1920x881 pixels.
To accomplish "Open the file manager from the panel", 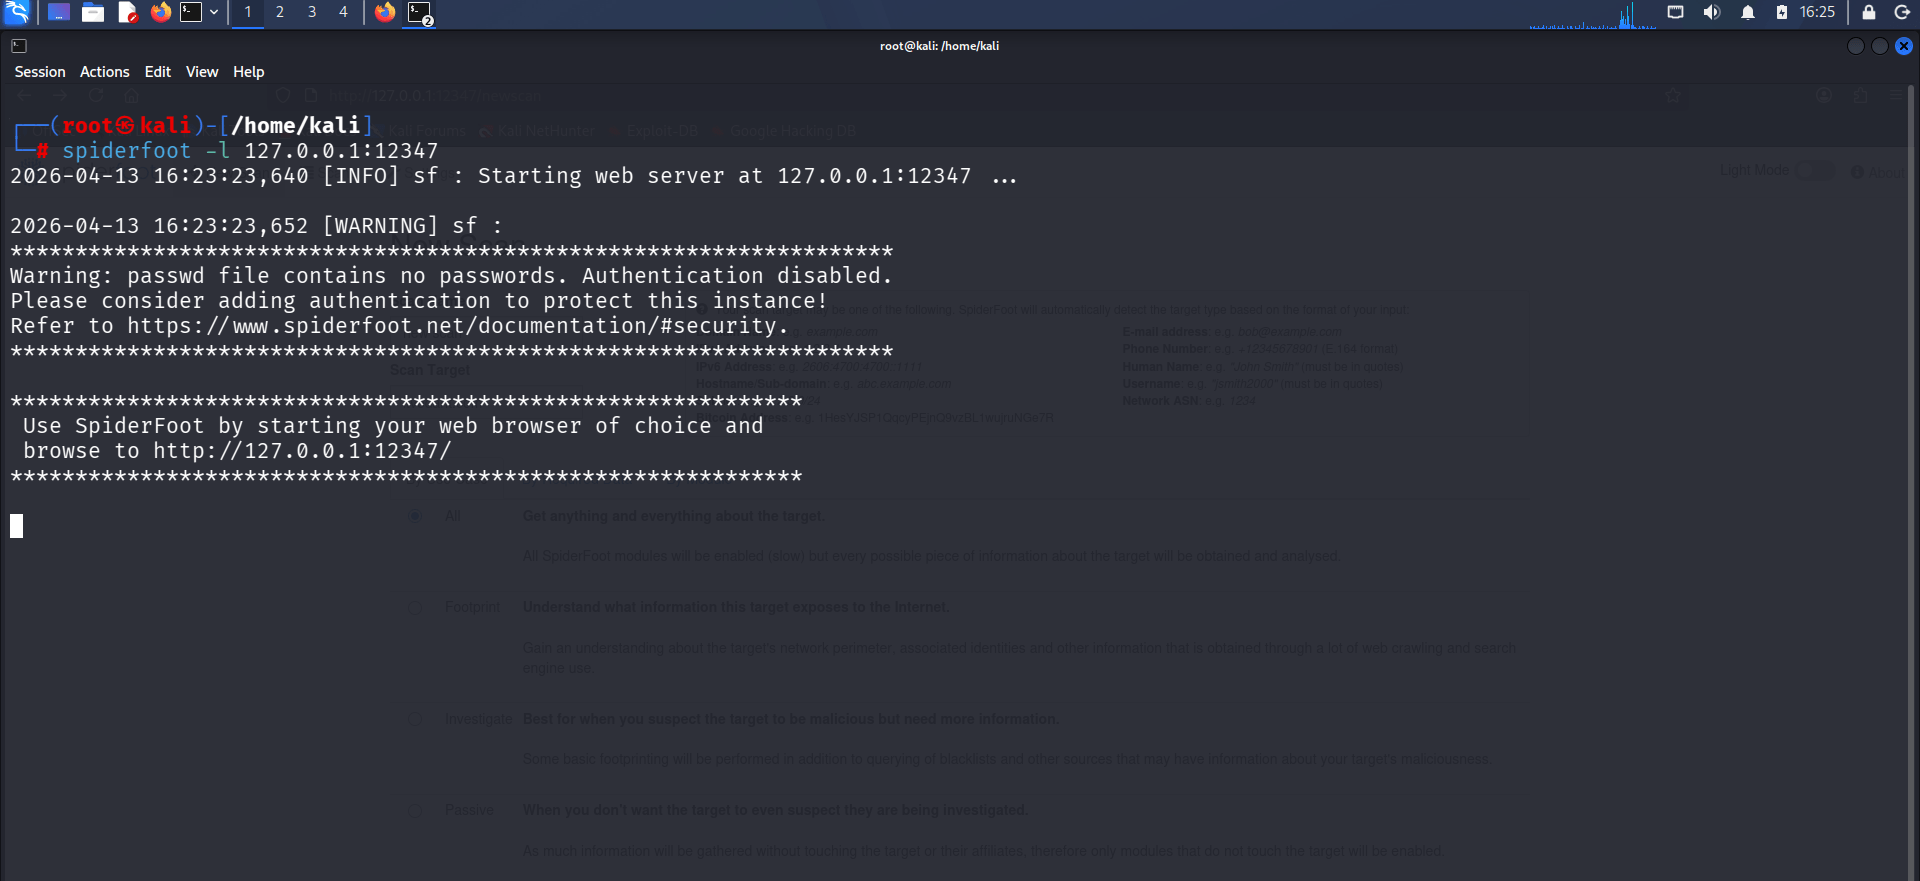I will [x=93, y=12].
